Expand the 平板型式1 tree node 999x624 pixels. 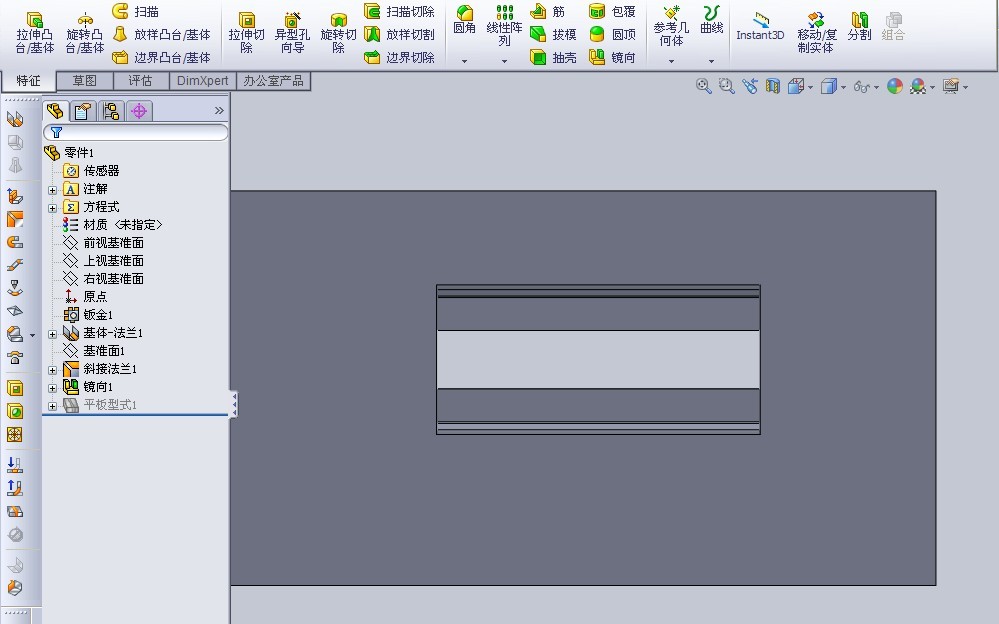tap(52, 405)
